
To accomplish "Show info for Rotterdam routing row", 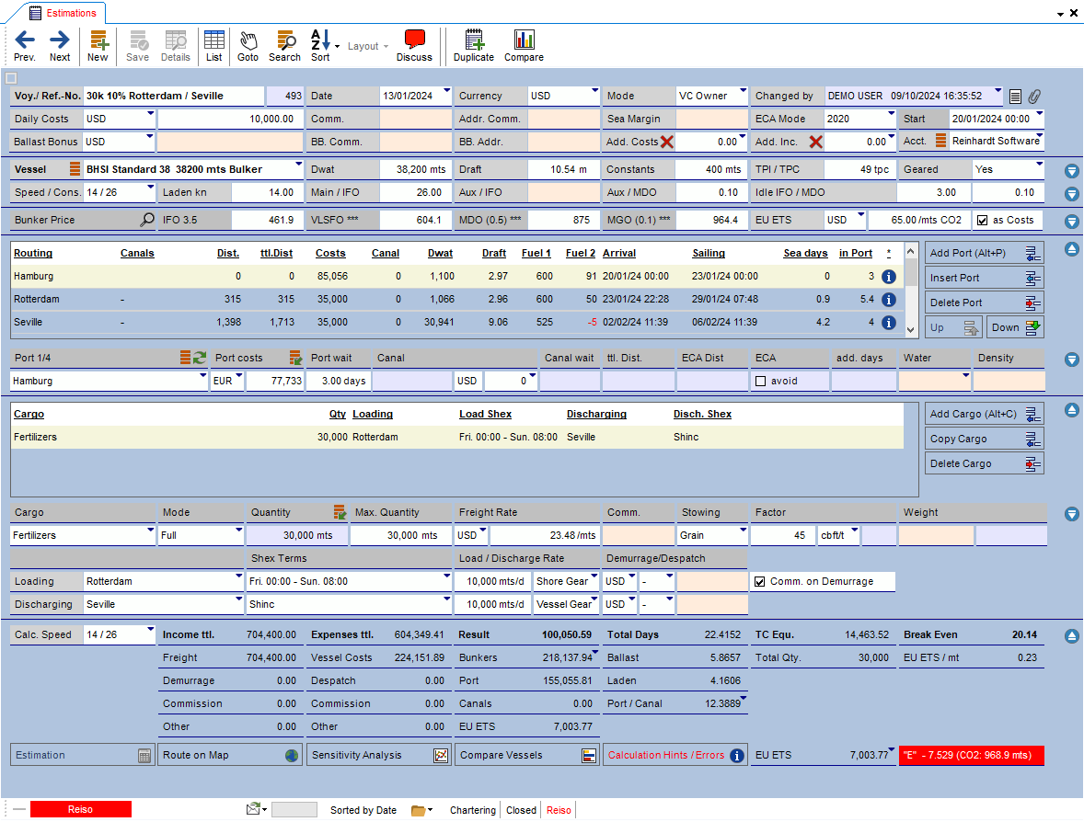I will coord(889,299).
